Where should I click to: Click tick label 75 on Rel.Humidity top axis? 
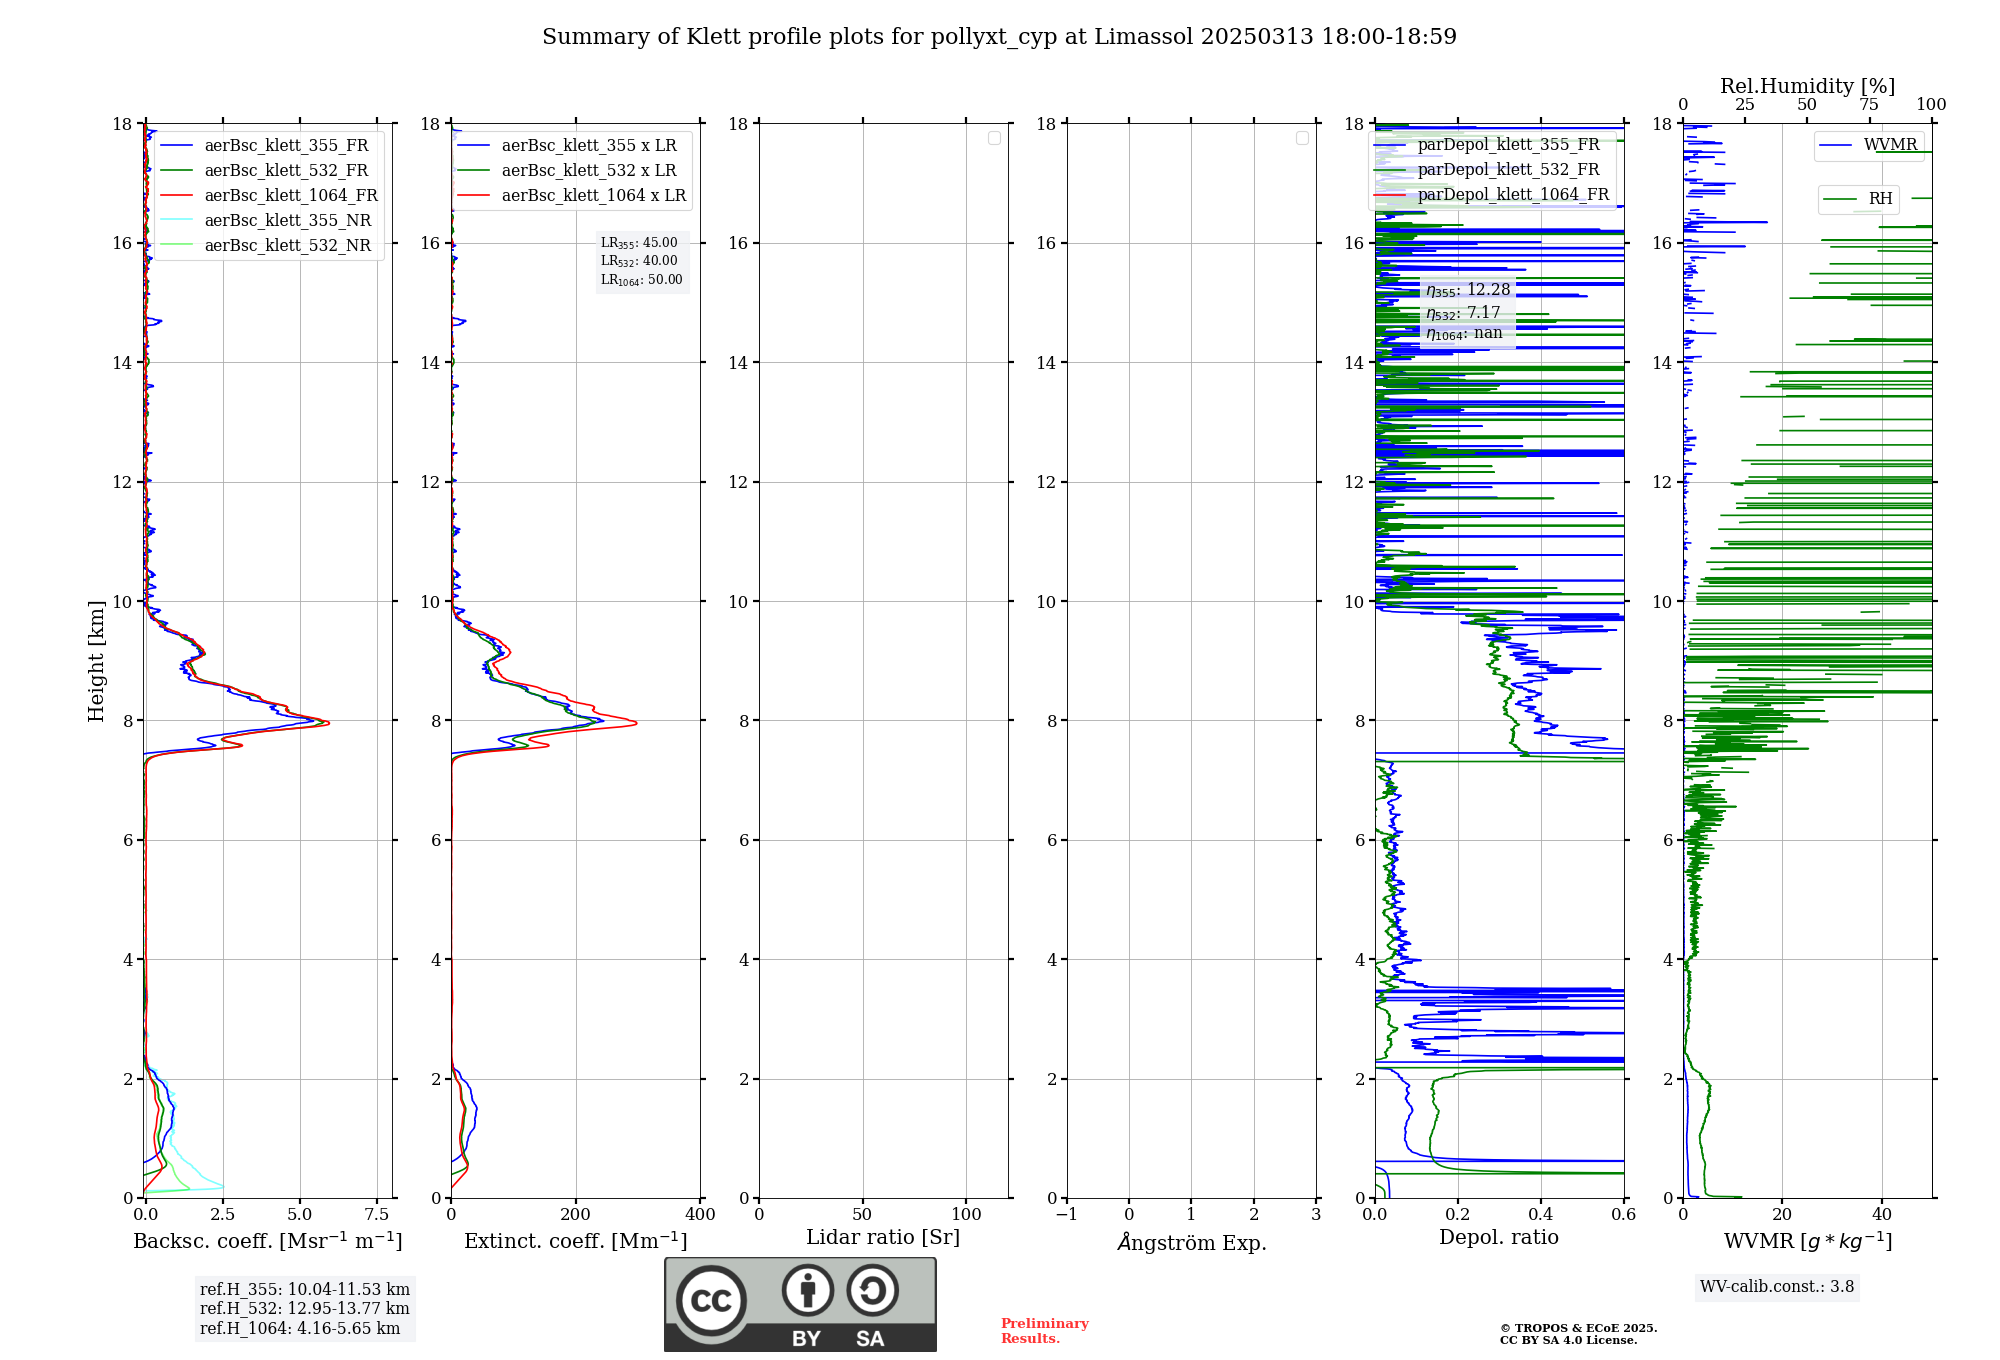pos(1868,105)
